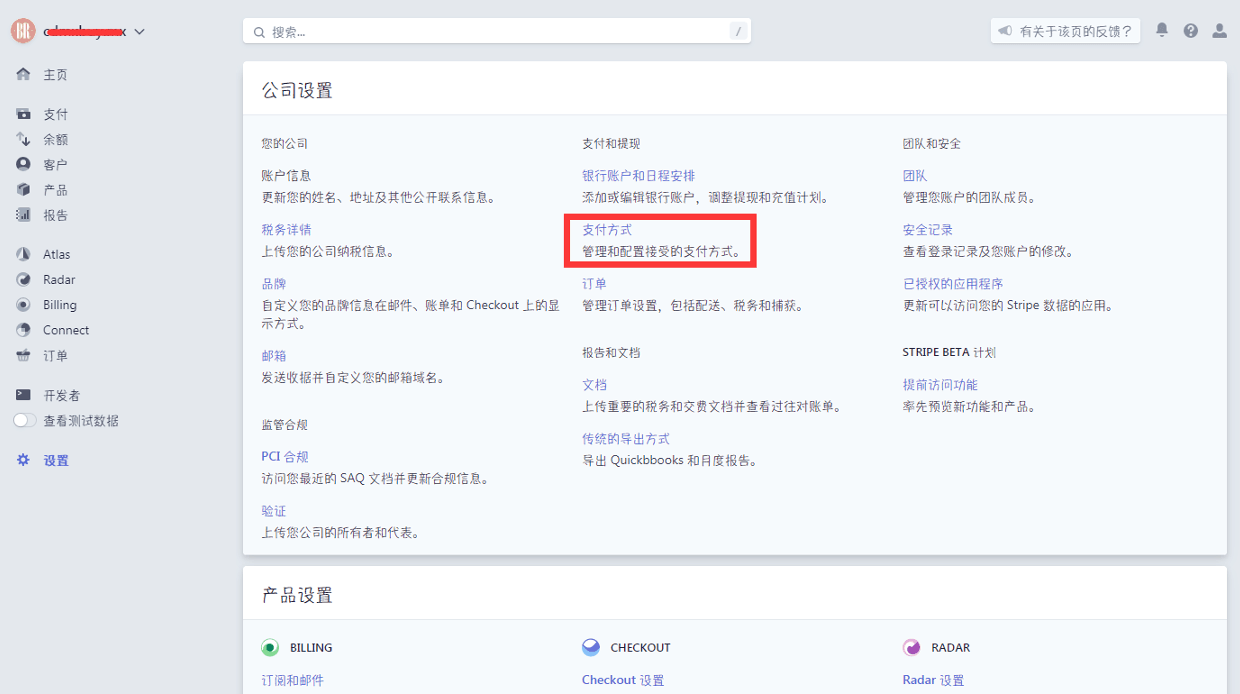Viewport: 1240px width, 694px height.
Task: Open the 税务详情 link
Action: 286,230
